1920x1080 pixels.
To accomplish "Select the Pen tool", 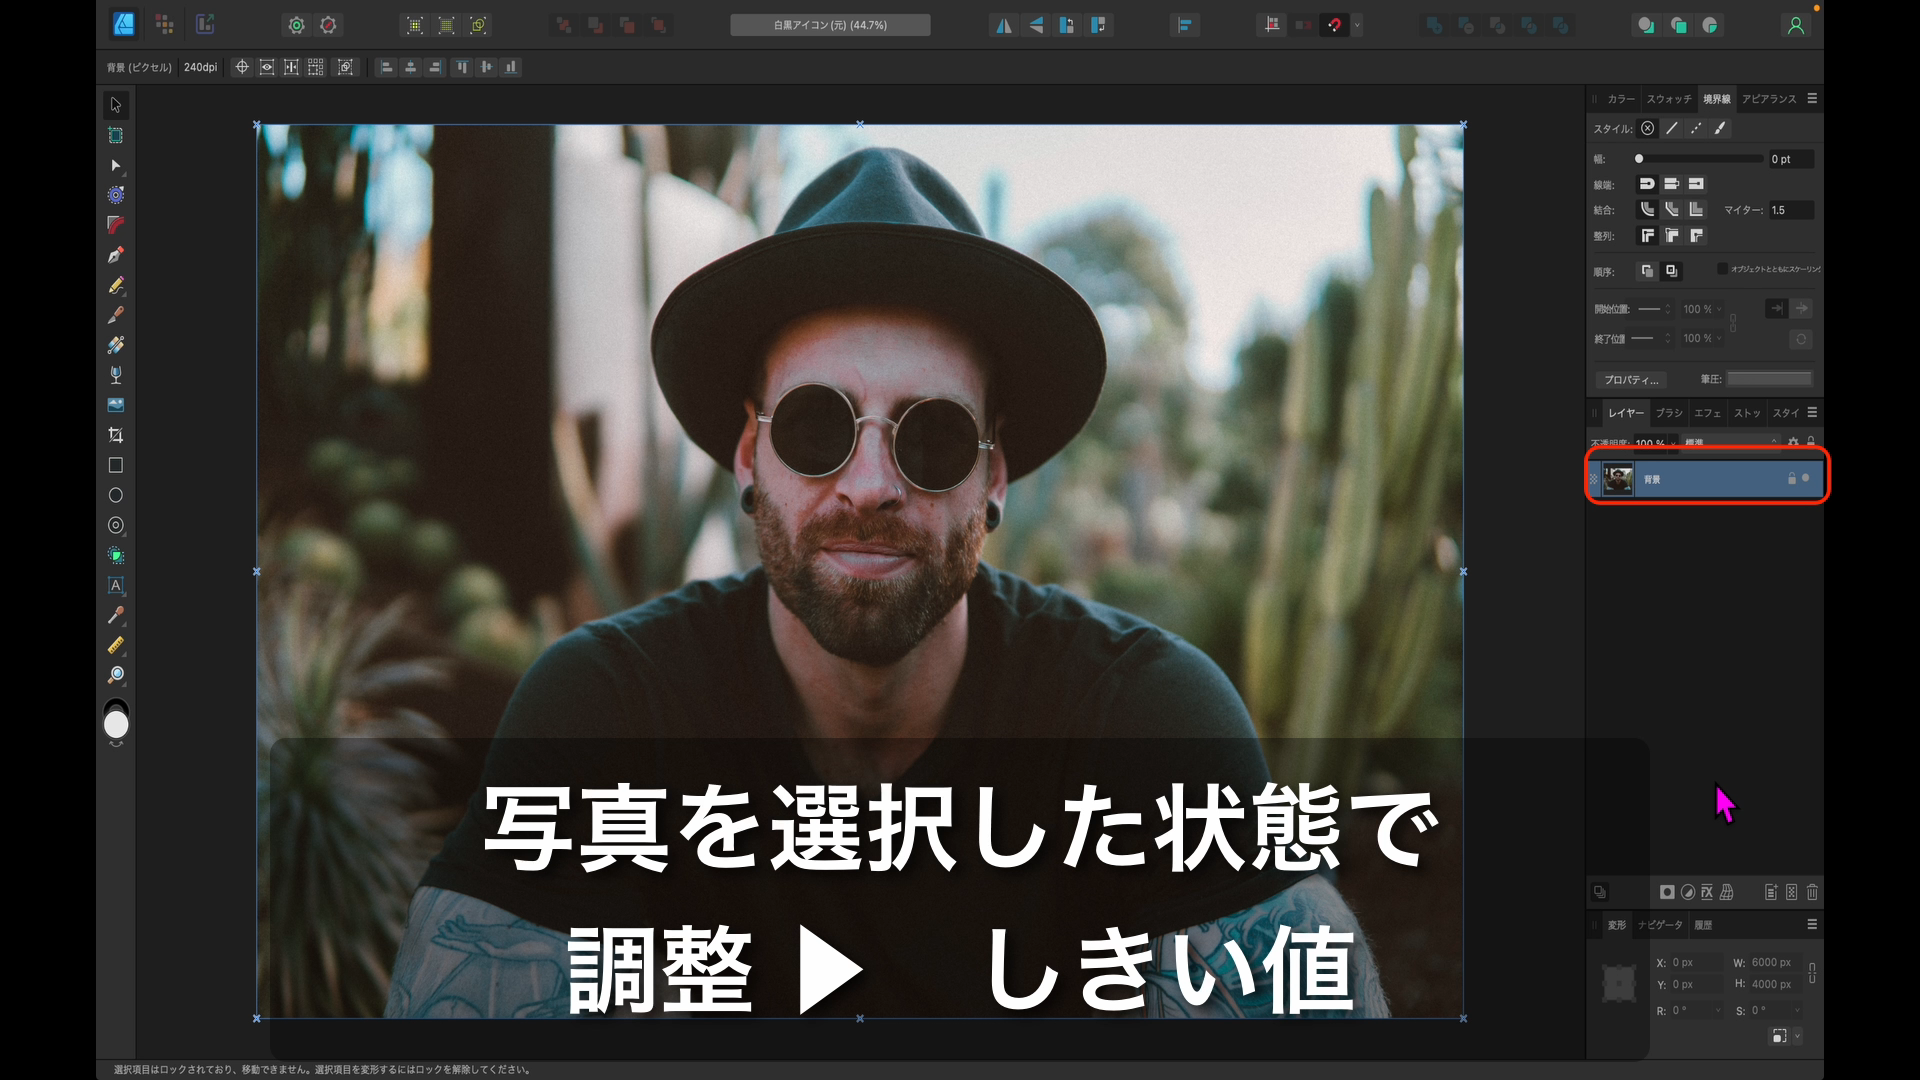I will 116,255.
